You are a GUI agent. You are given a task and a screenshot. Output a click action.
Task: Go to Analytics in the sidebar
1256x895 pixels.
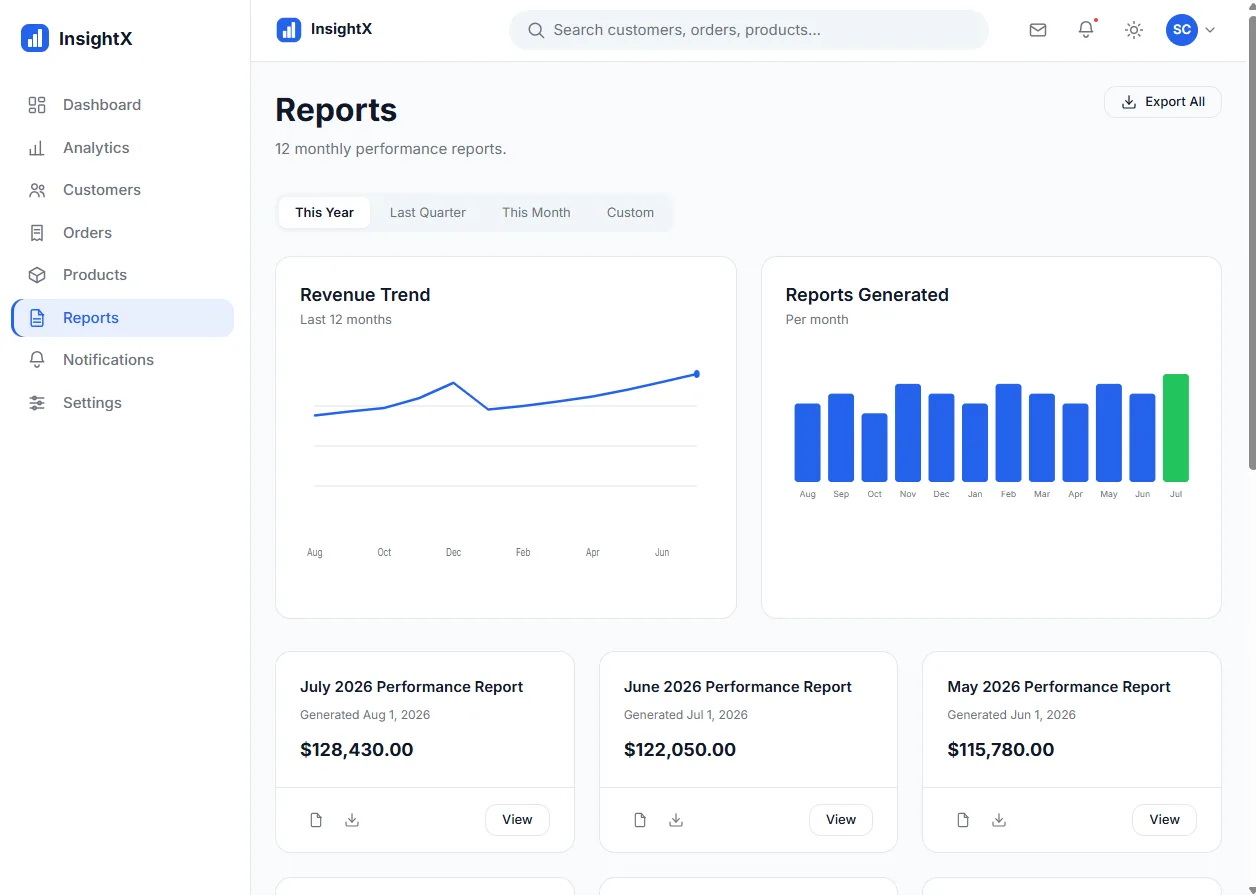coord(122,148)
